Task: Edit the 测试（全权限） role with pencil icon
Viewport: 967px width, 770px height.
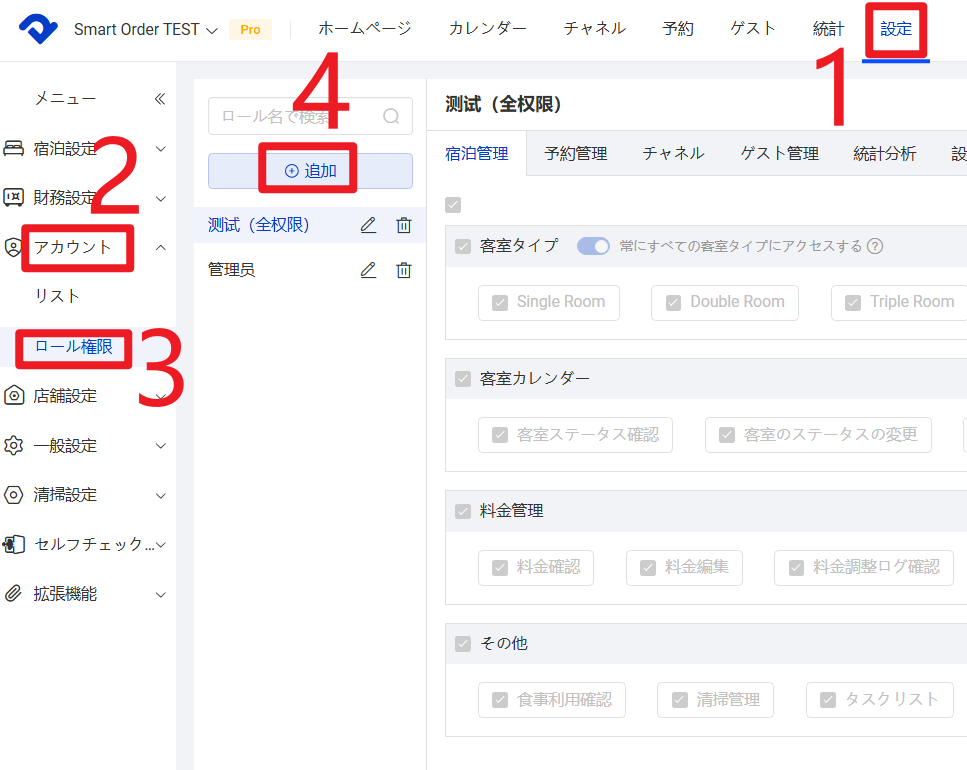Action: coord(368,225)
